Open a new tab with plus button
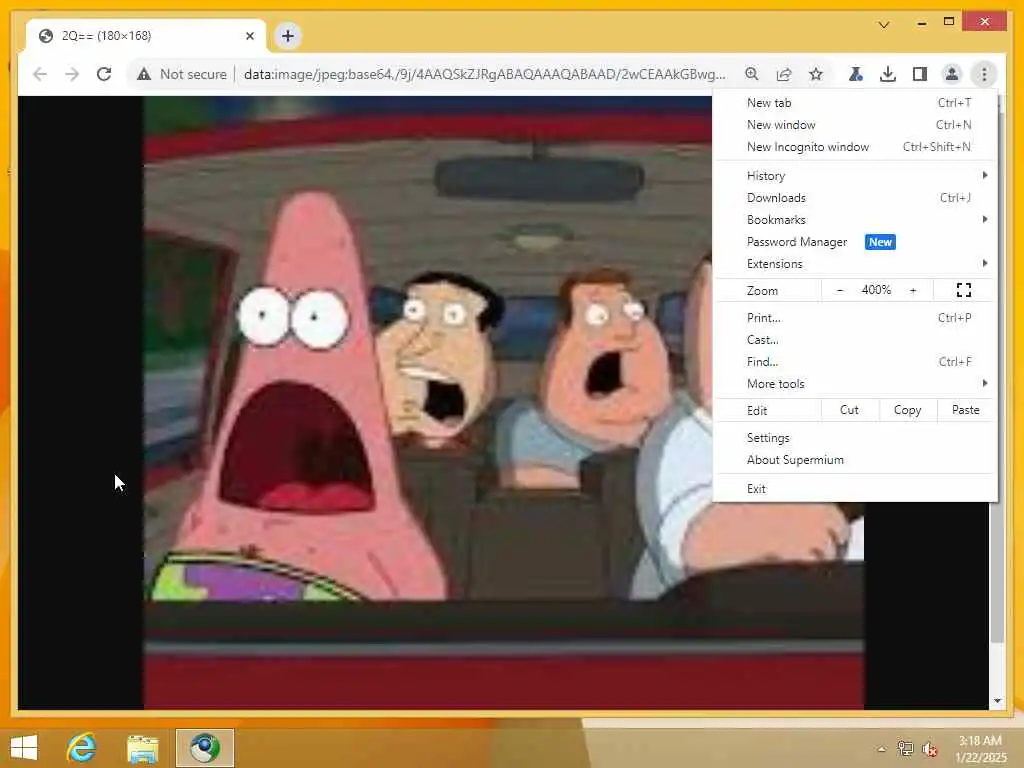 pos(288,36)
